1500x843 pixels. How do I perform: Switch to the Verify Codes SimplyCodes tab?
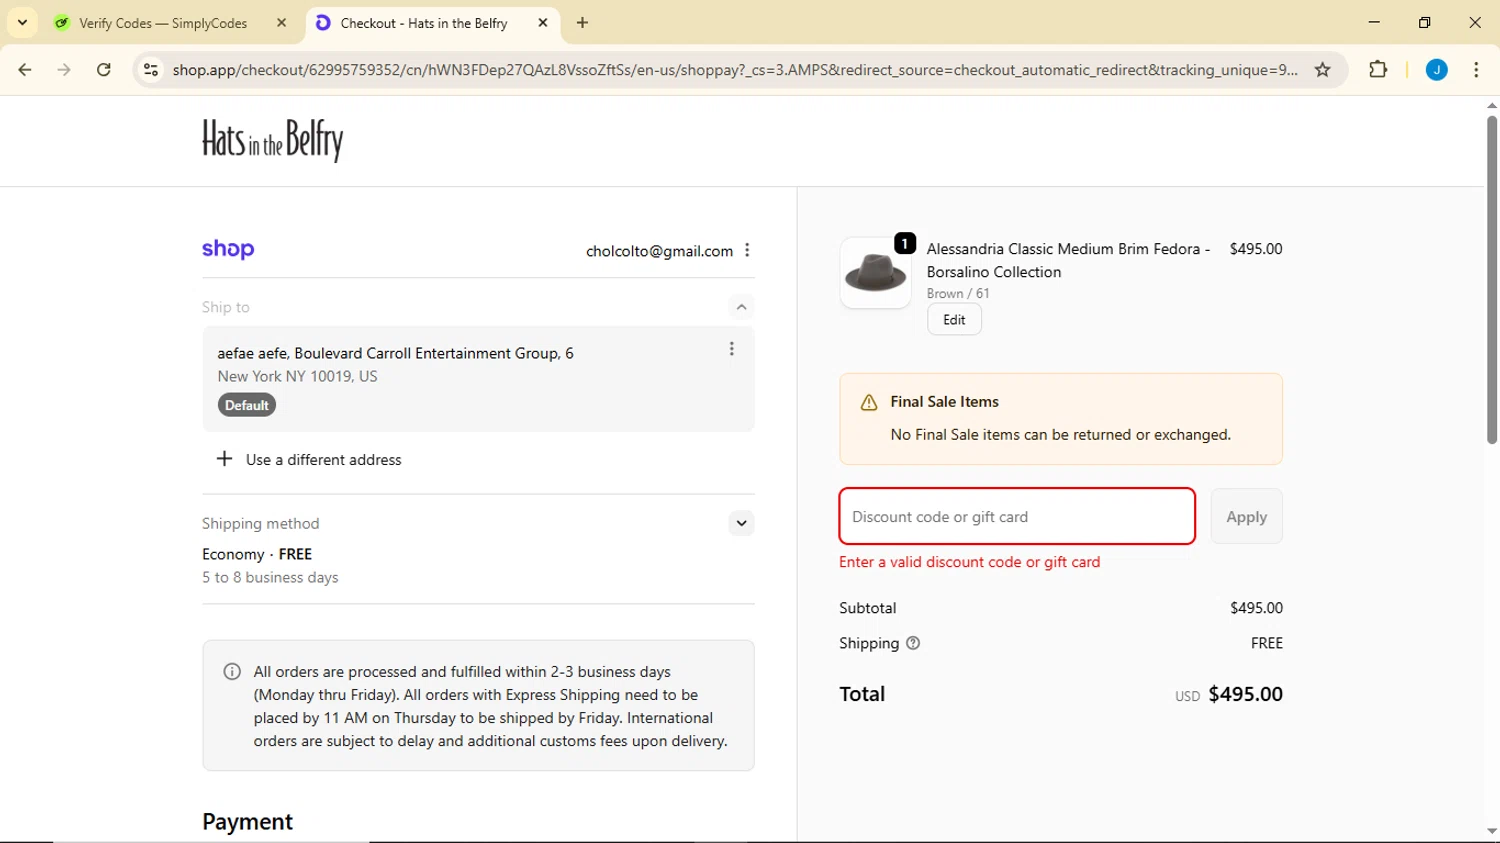(x=172, y=23)
